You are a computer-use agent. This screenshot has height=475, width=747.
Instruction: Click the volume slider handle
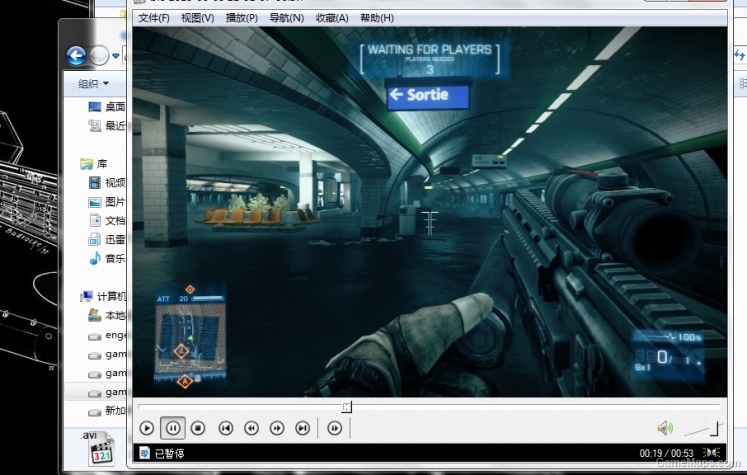tap(715, 428)
